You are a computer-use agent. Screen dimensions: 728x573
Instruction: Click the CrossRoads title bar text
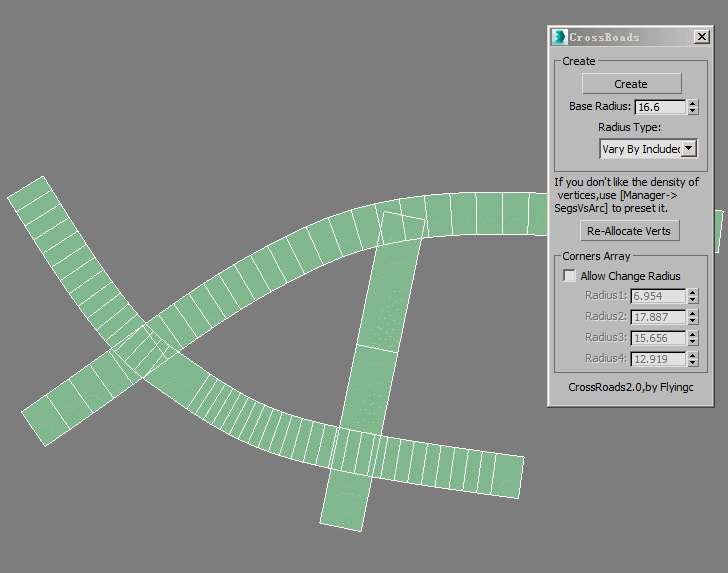point(604,37)
